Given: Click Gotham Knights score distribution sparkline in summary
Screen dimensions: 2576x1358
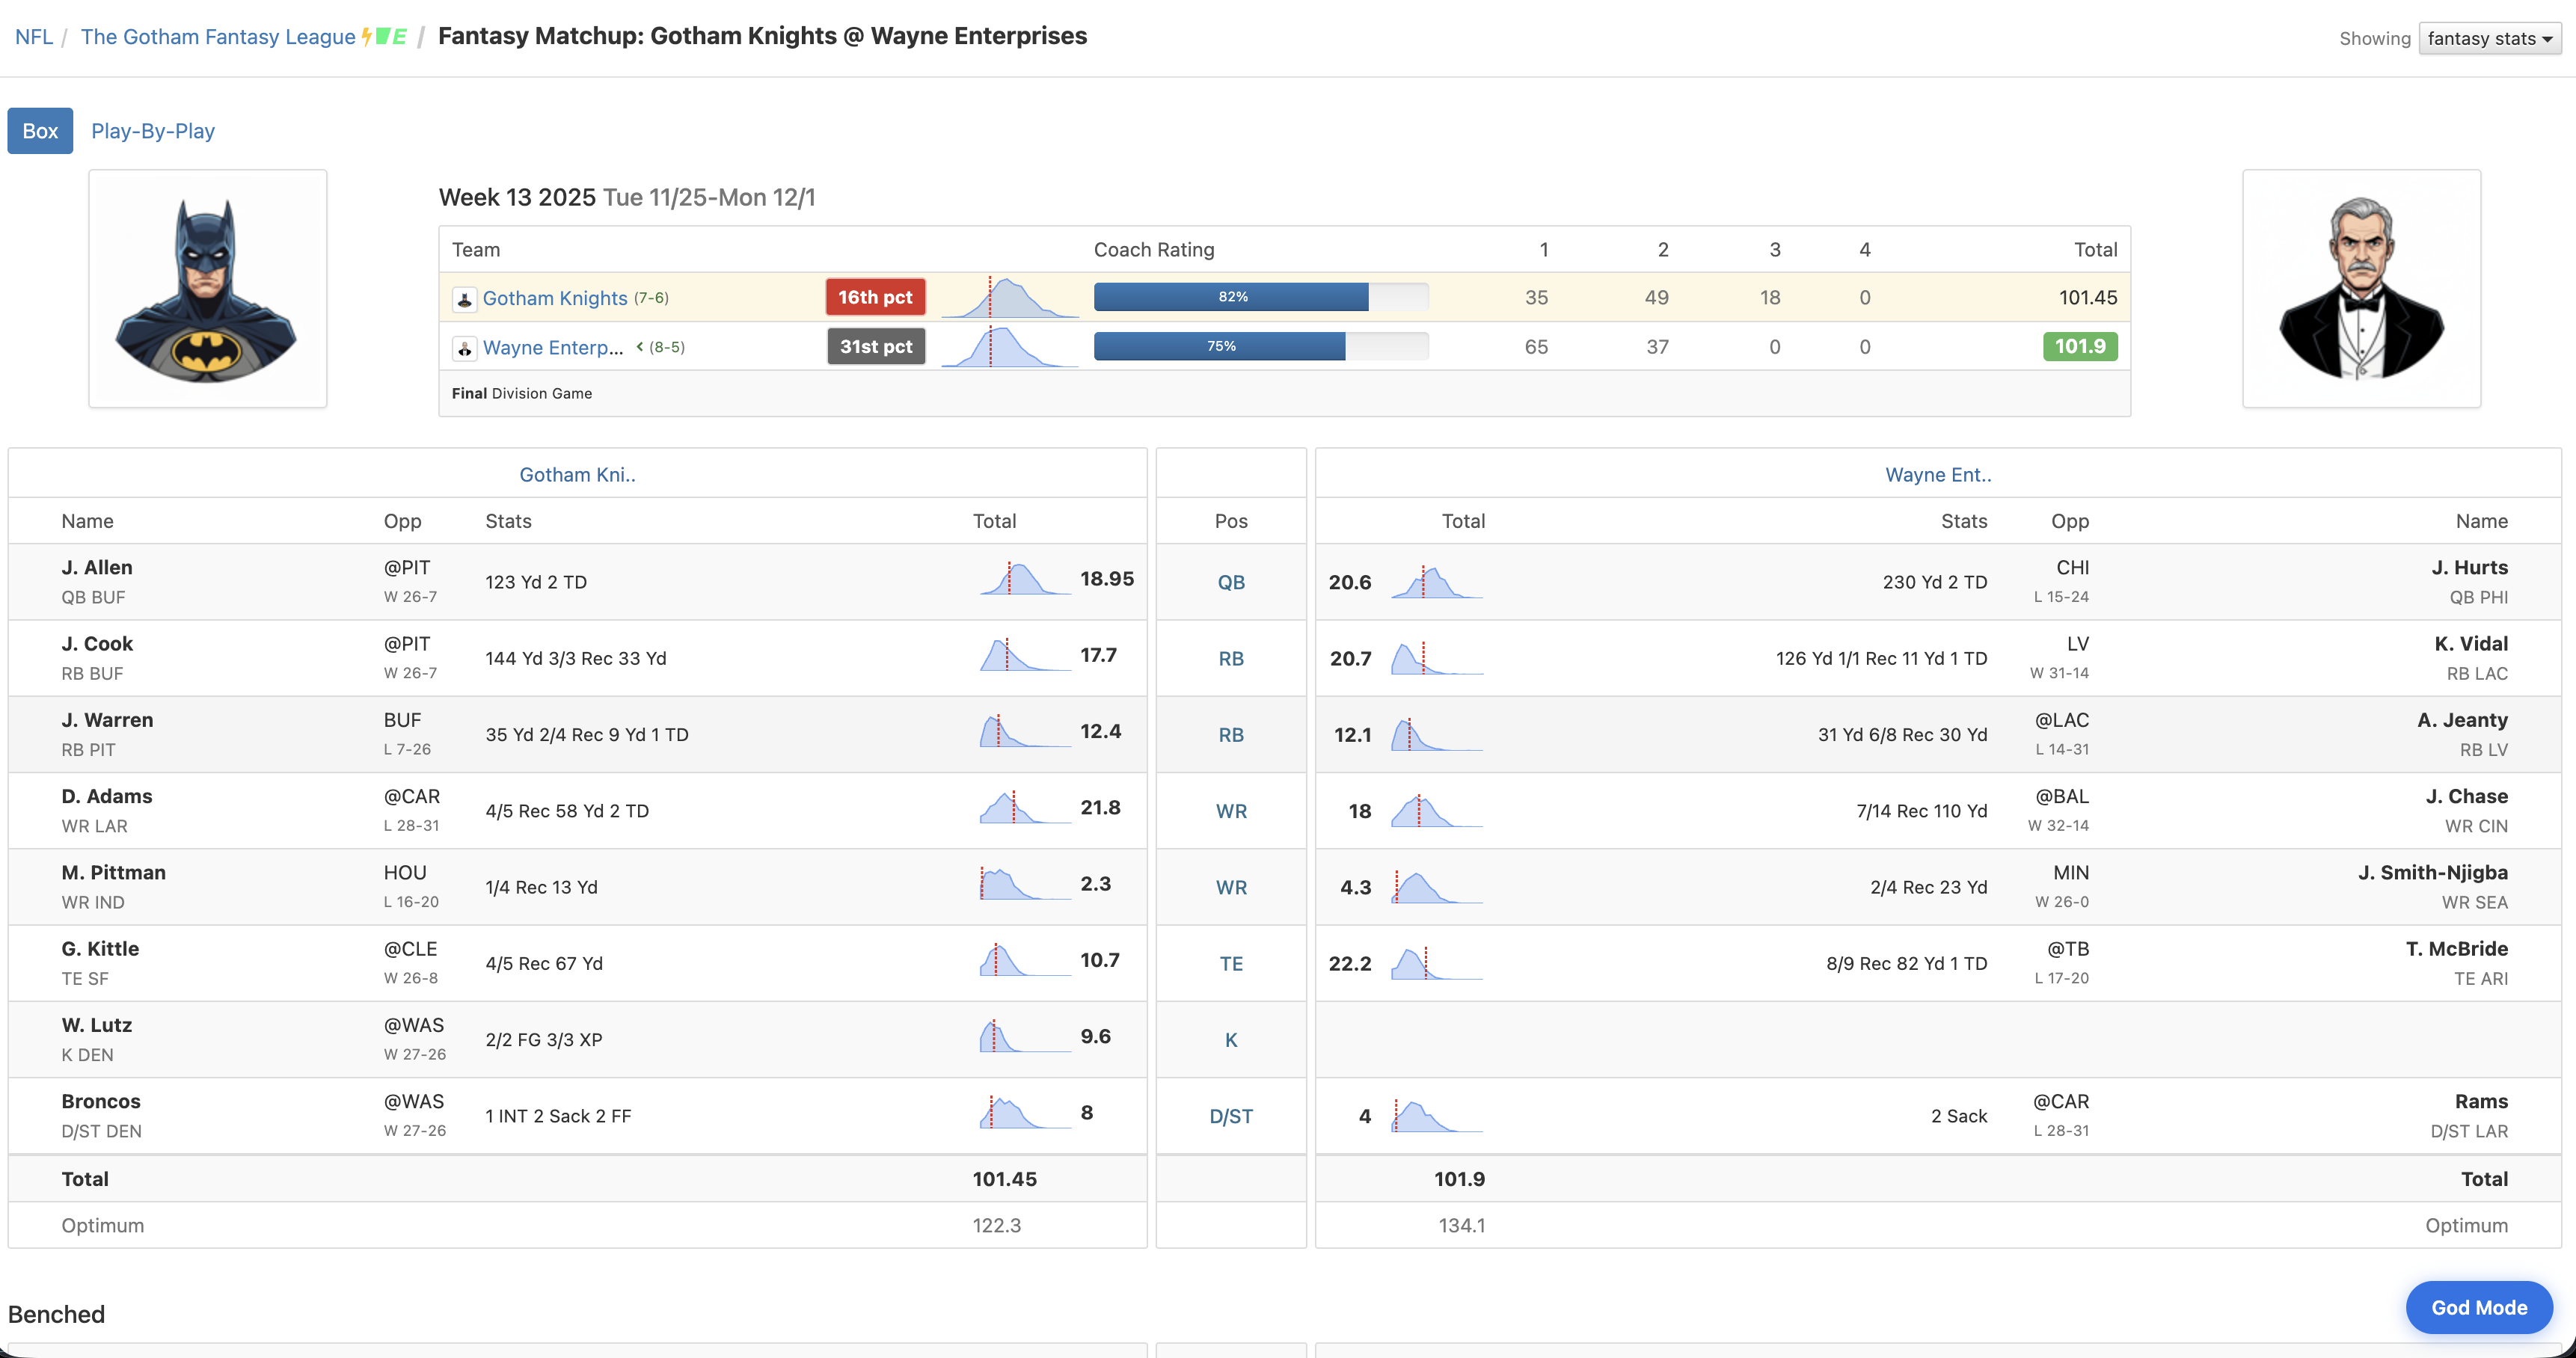Looking at the screenshot, I should click(x=1009, y=298).
